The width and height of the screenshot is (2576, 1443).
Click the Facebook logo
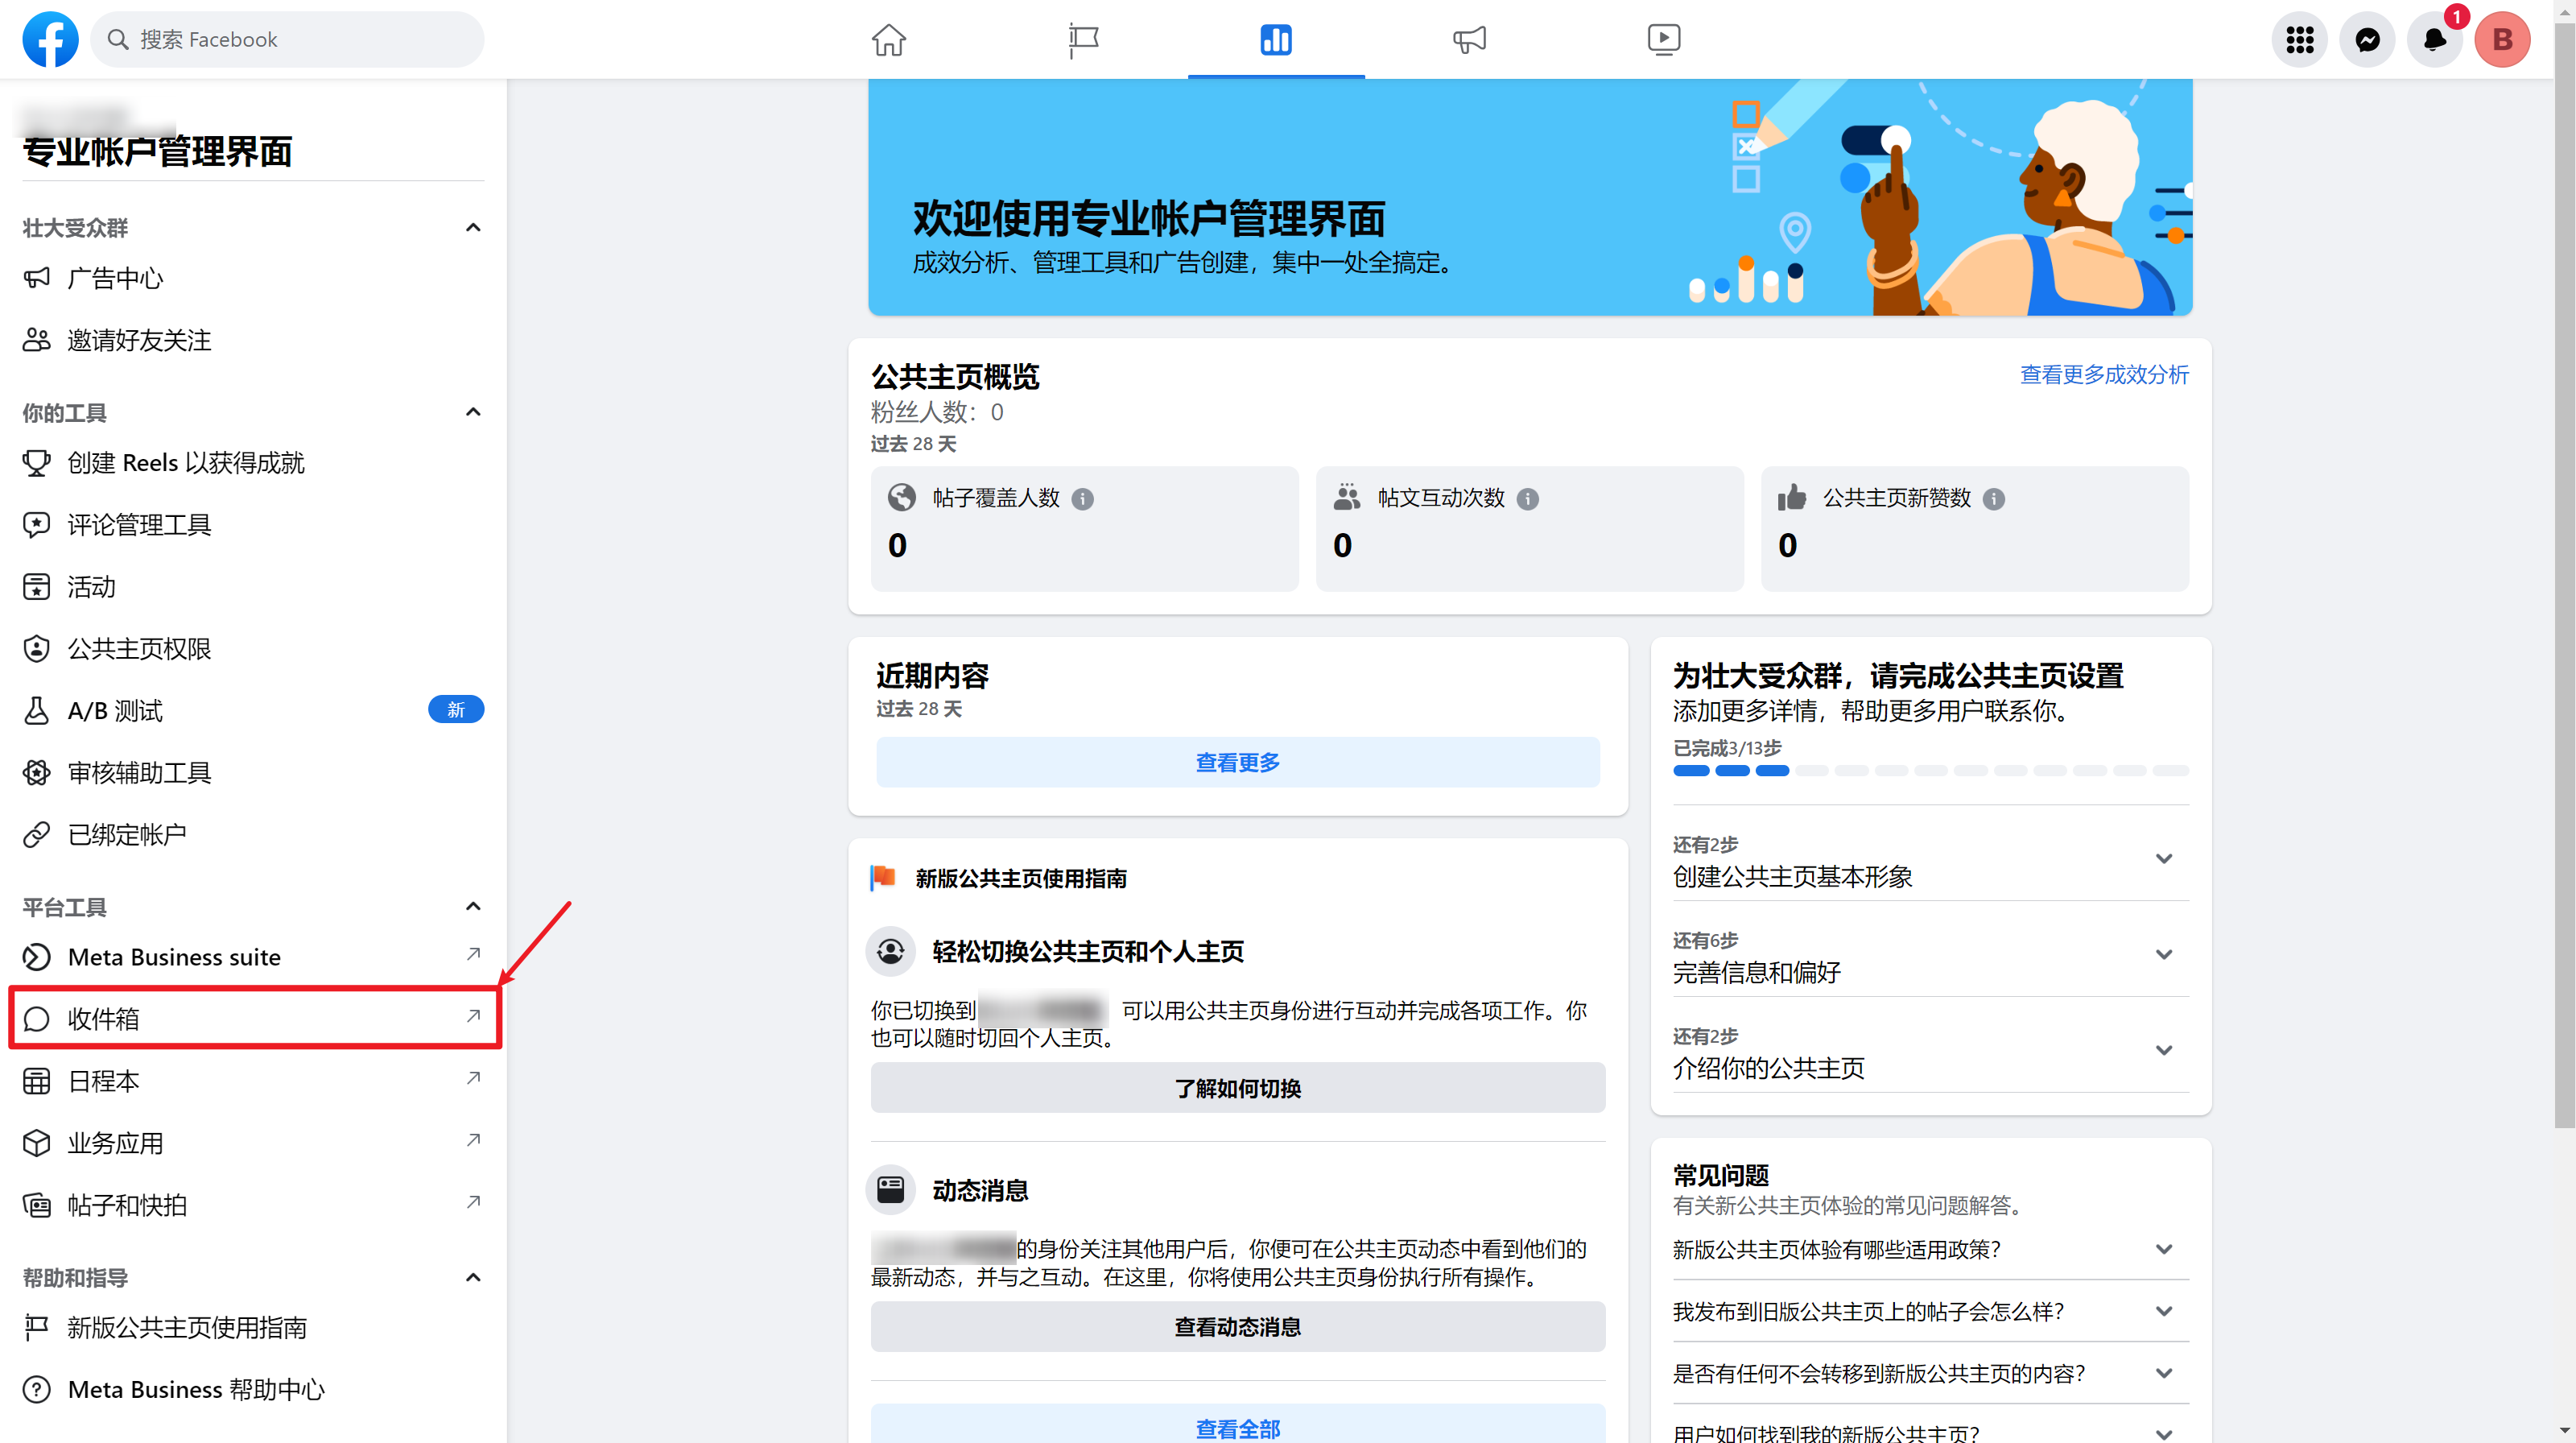click(50, 39)
